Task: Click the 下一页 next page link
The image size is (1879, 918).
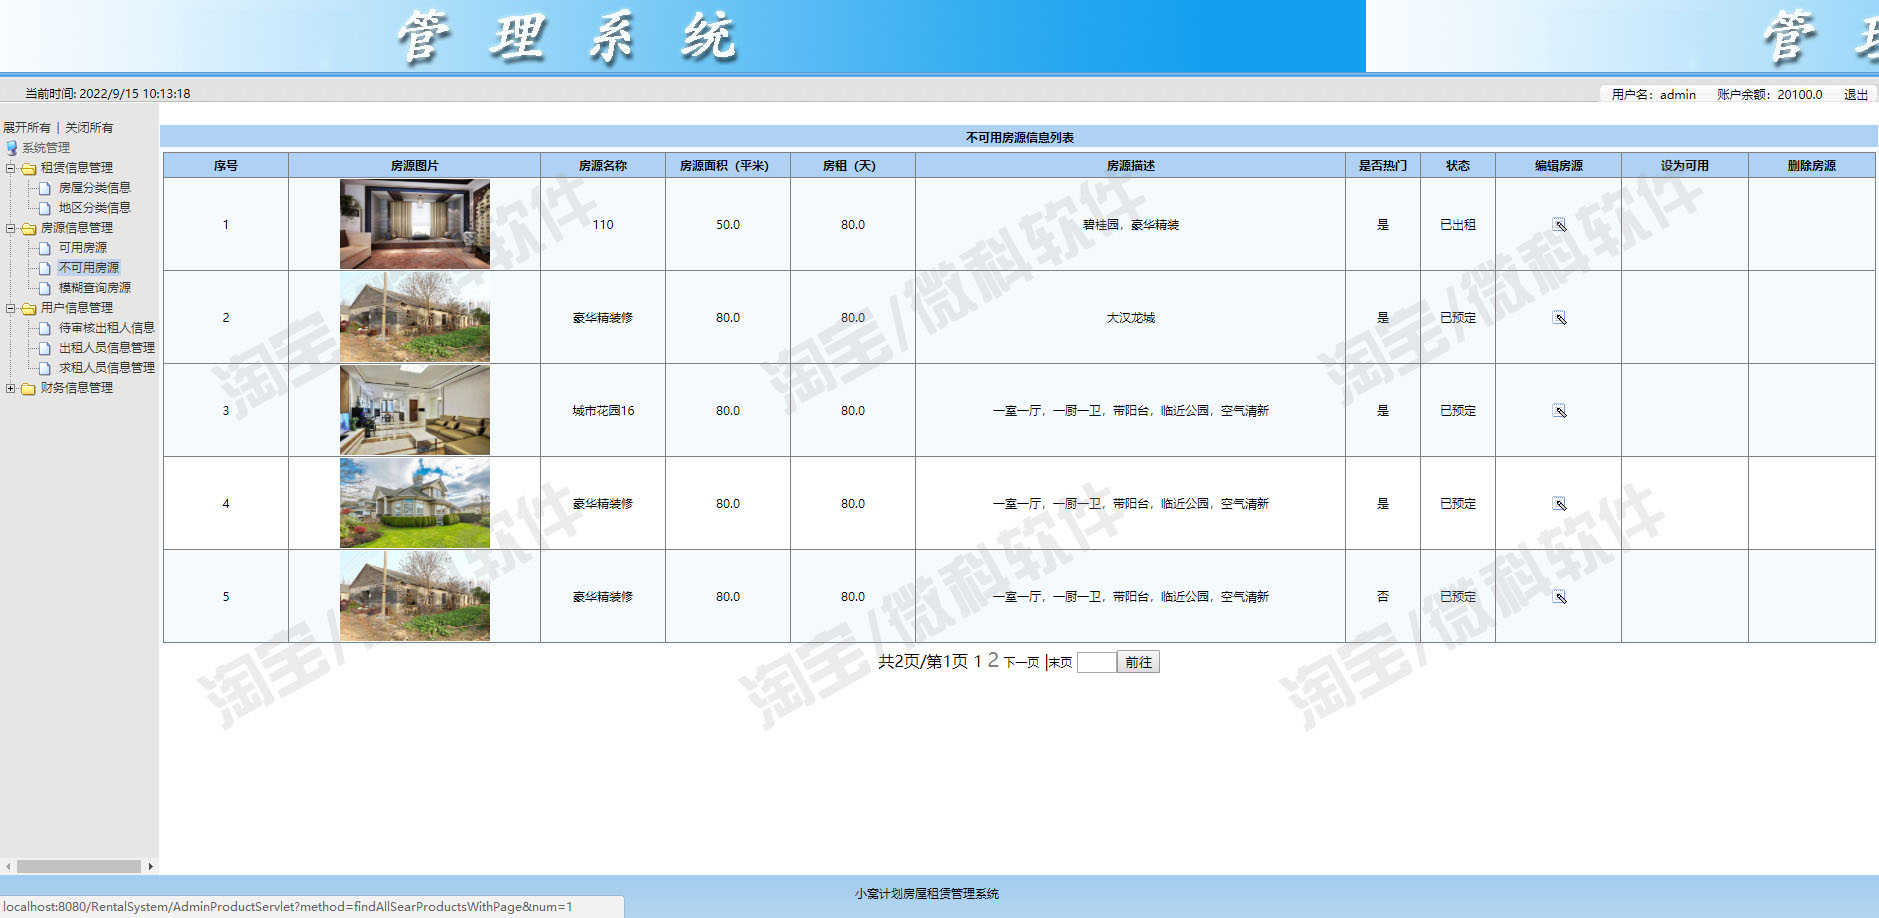Action: coord(1021,662)
